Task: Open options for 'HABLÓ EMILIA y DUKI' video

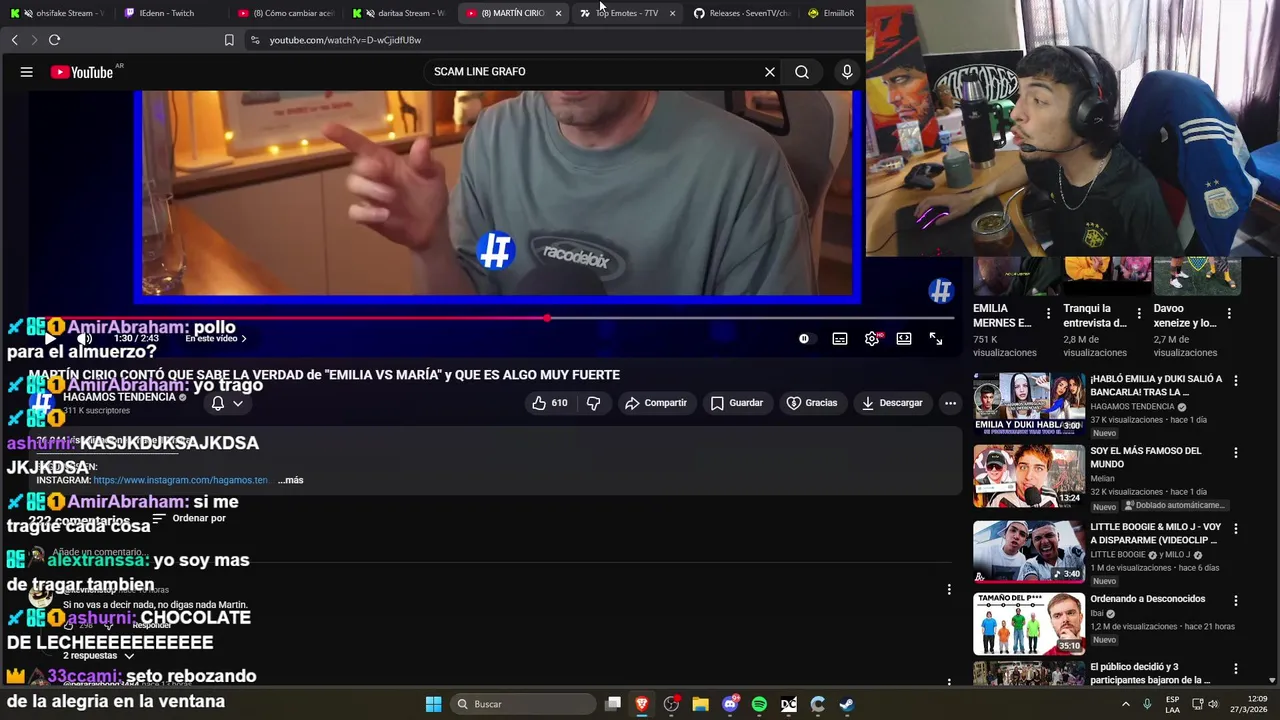Action: [x=1236, y=381]
